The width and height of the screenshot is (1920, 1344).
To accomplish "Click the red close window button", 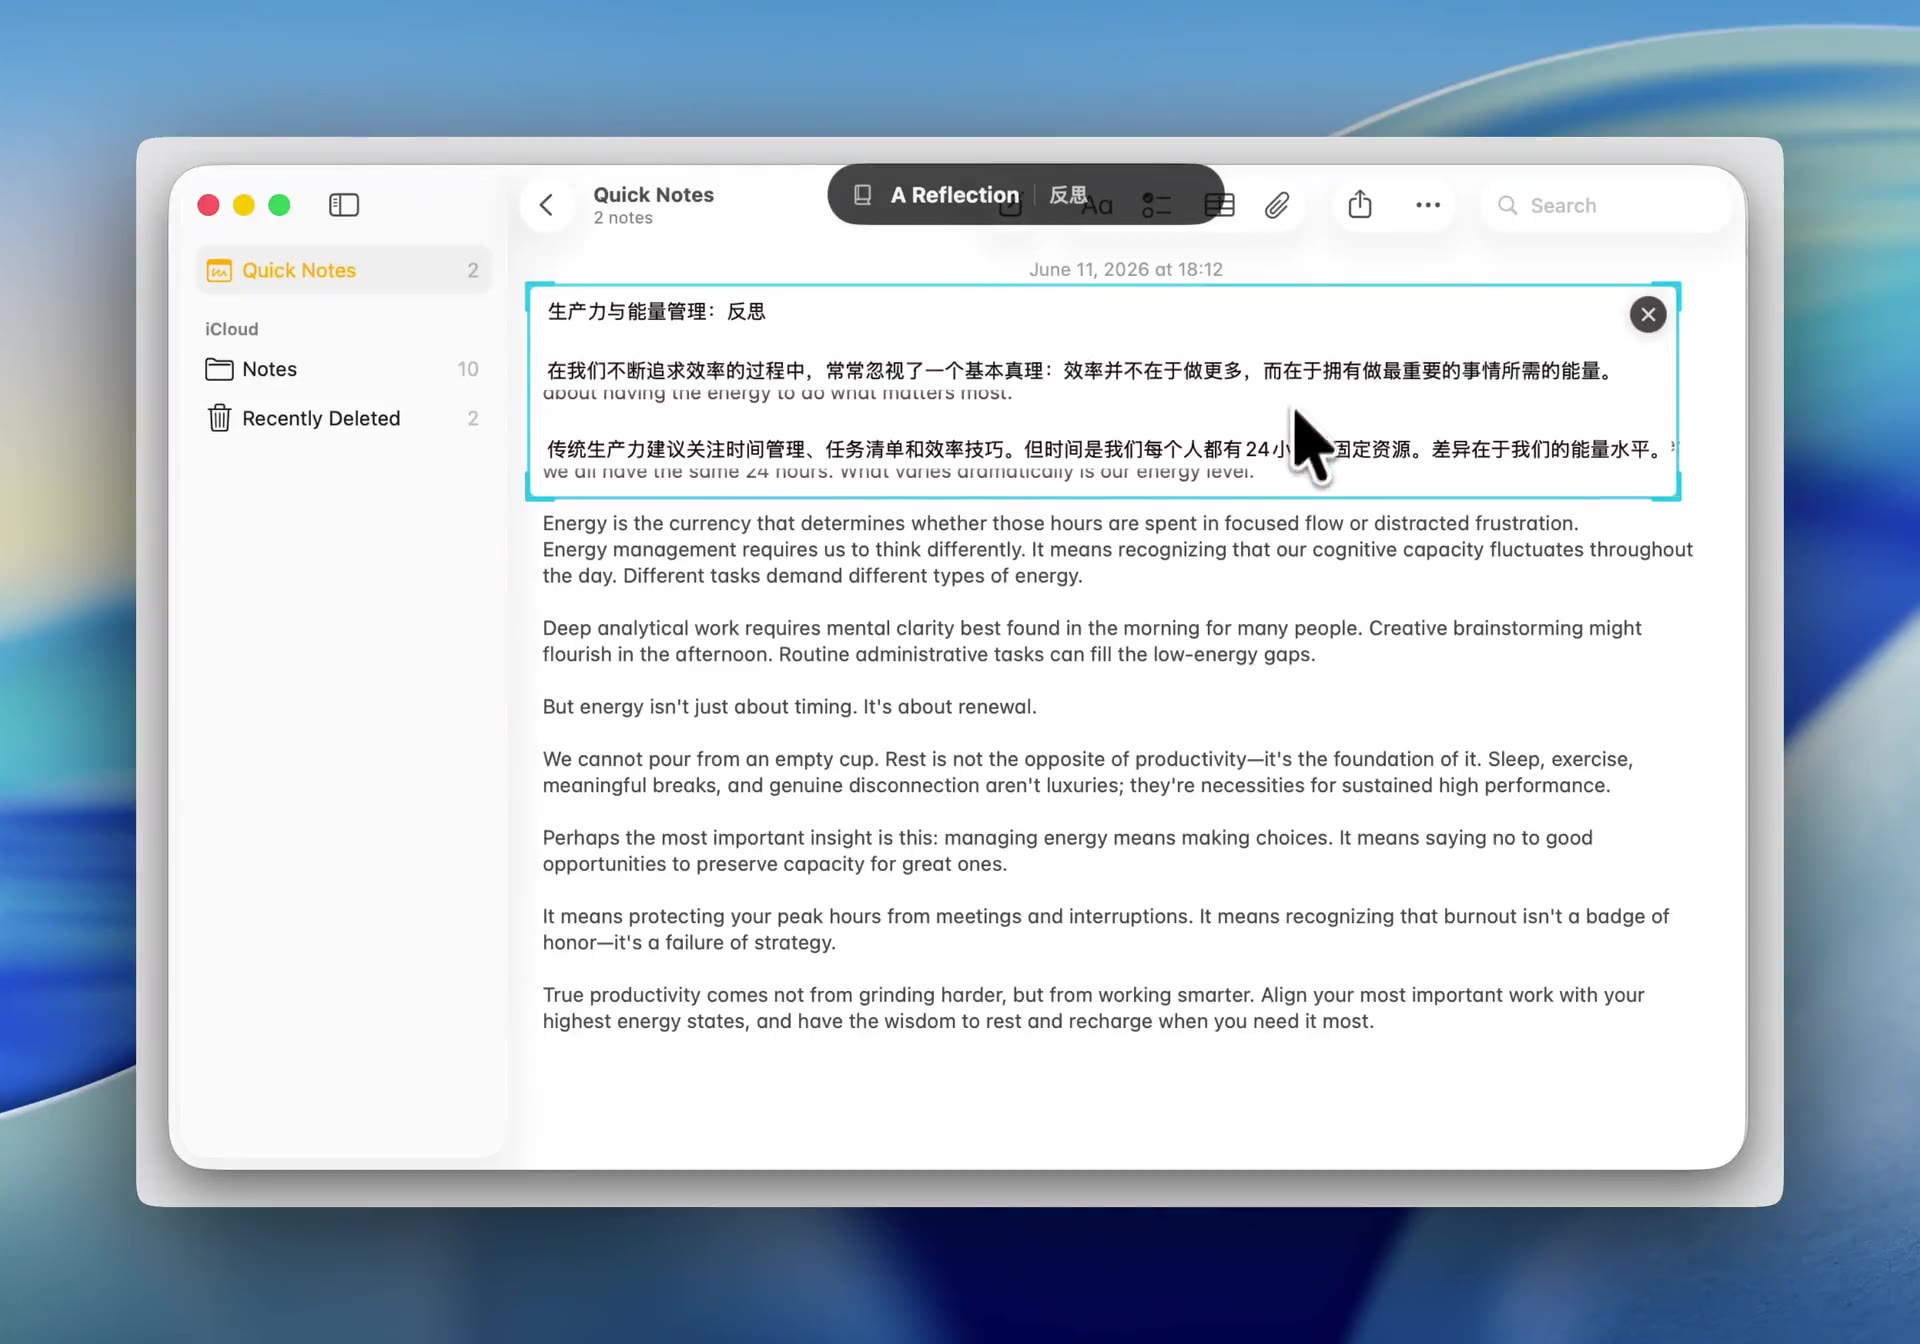I will [x=208, y=205].
